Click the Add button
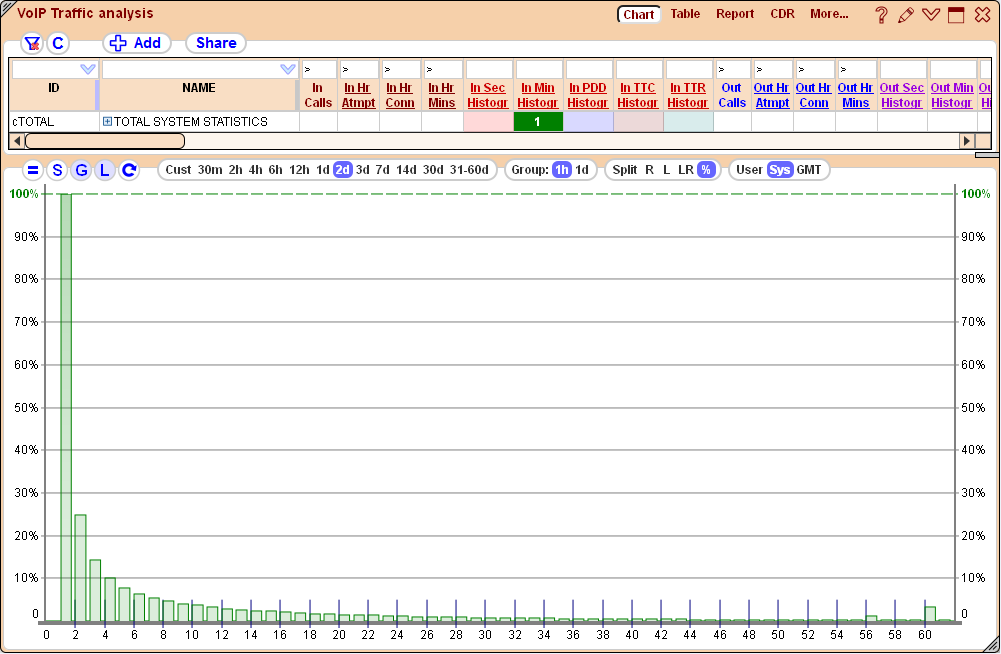Viewport: 1001px width, 654px height. (x=137, y=43)
